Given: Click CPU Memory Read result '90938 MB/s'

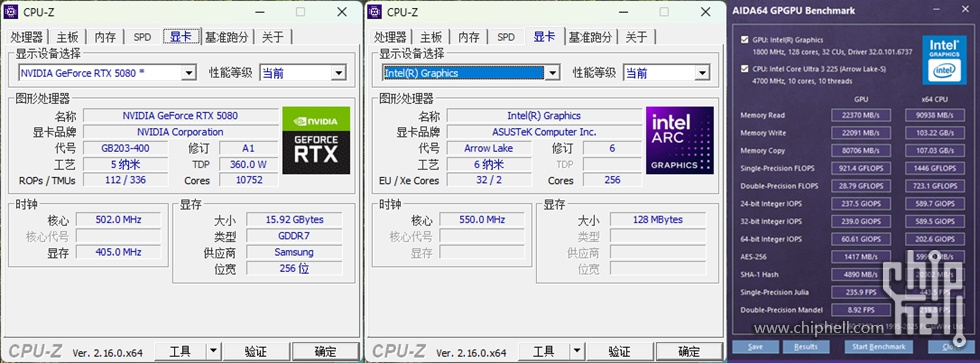Looking at the screenshot, I should (x=934, y=115).
